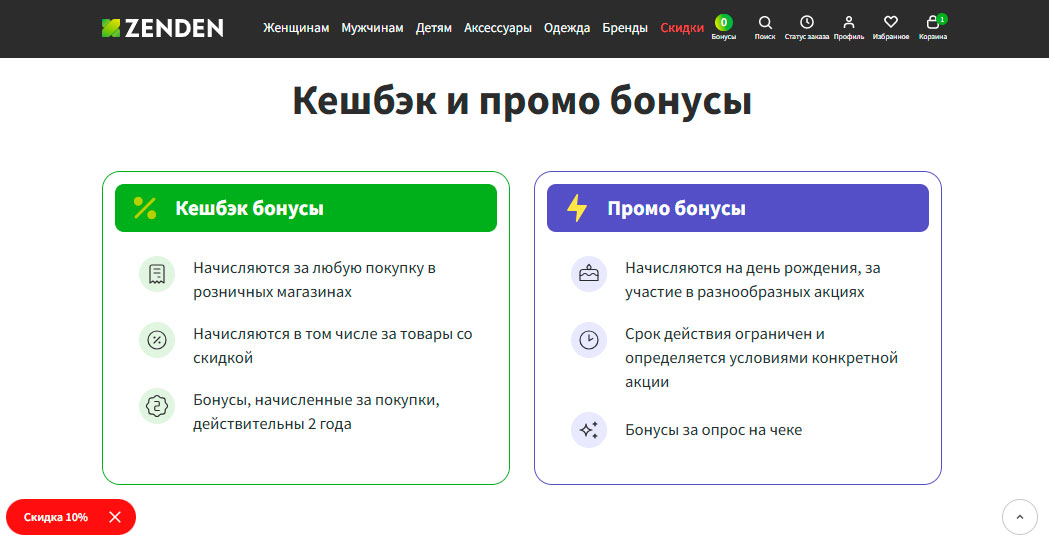Click the lightning icon in Промо бонусы header
1049x545 pixels.
(577, 208)
